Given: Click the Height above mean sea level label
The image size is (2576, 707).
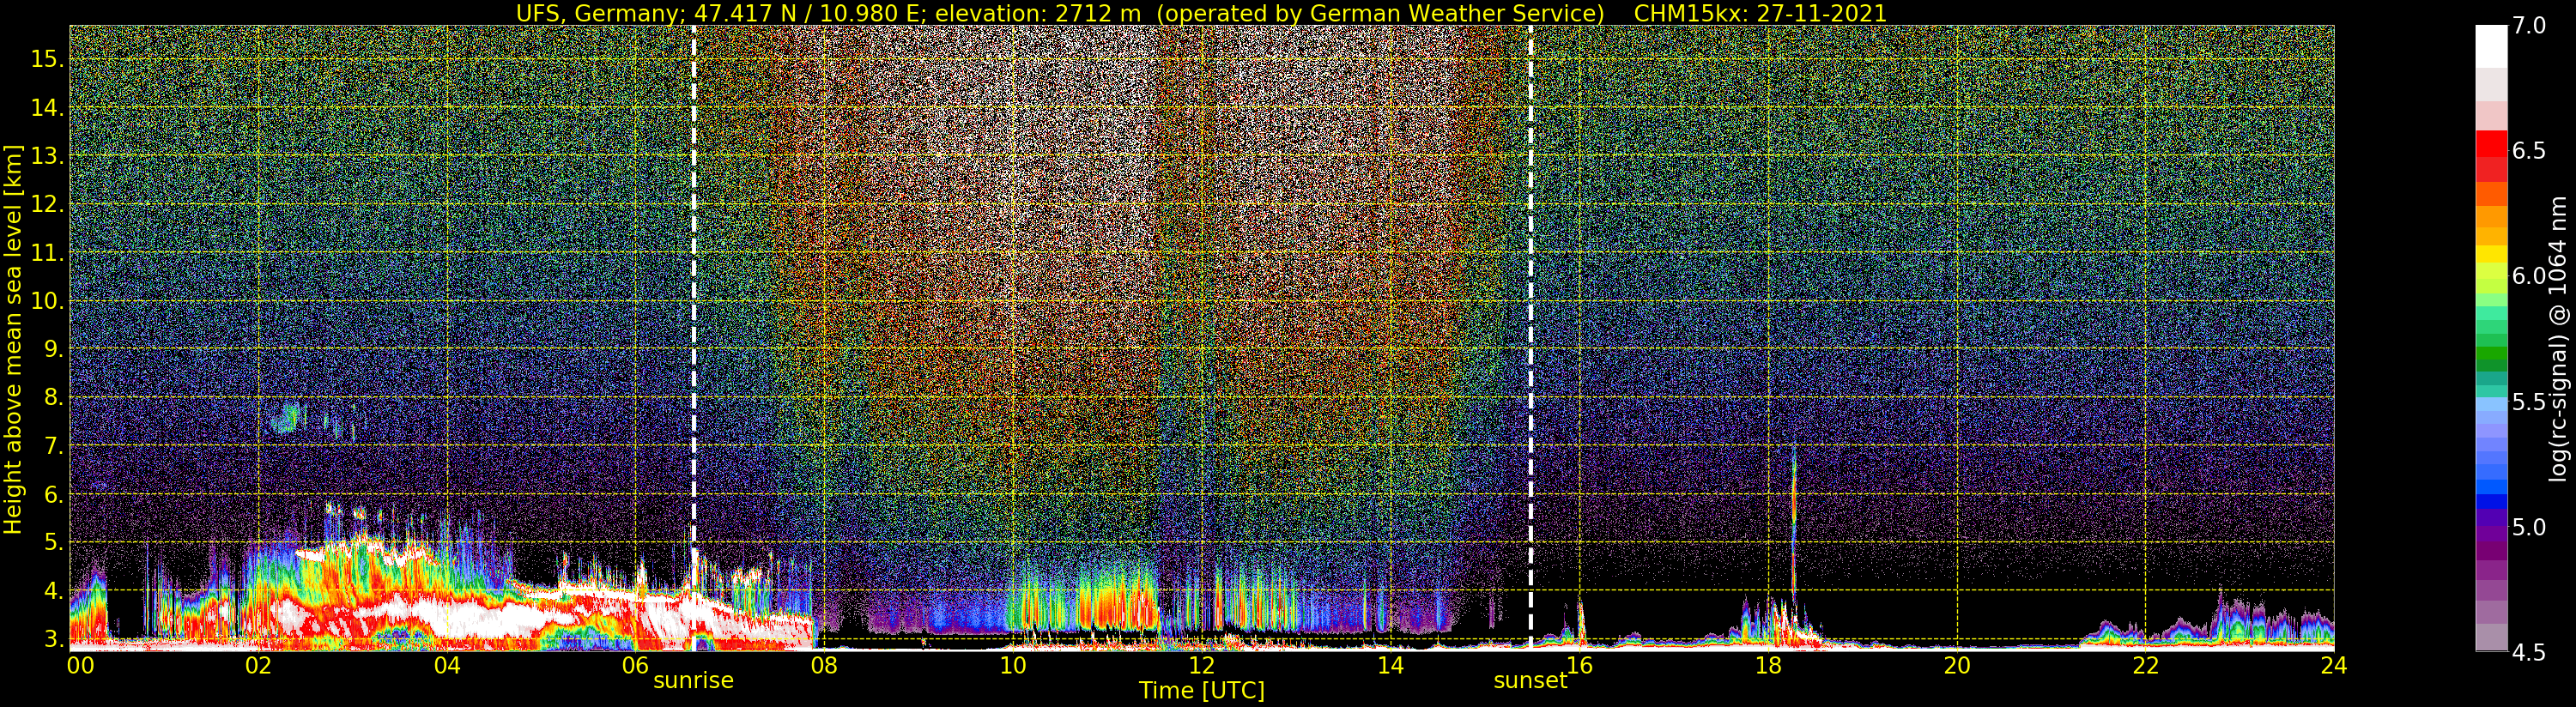Looking at the screenshot, I should pyautogui.click(x=13, y=340).
